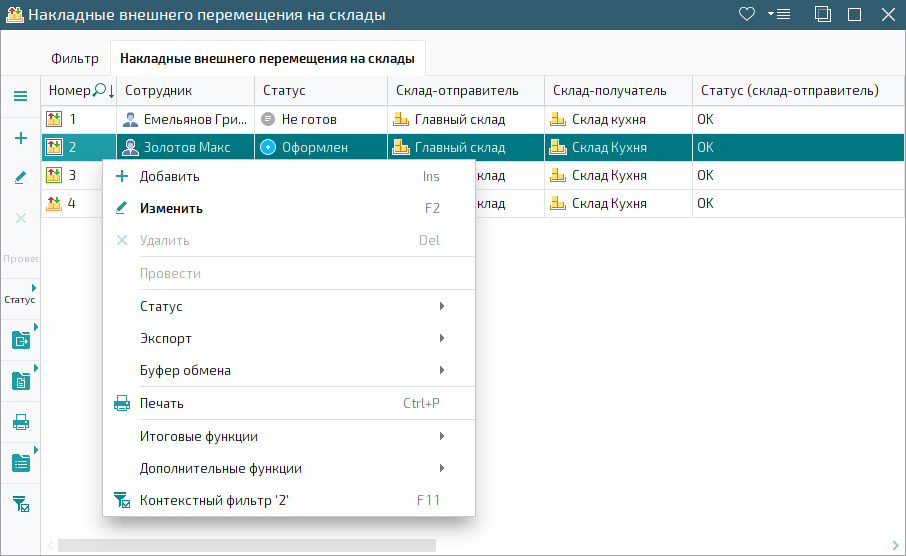Switch to the Фильтр tab
Screen dimensions: 906x556
[x=75, y=59]
